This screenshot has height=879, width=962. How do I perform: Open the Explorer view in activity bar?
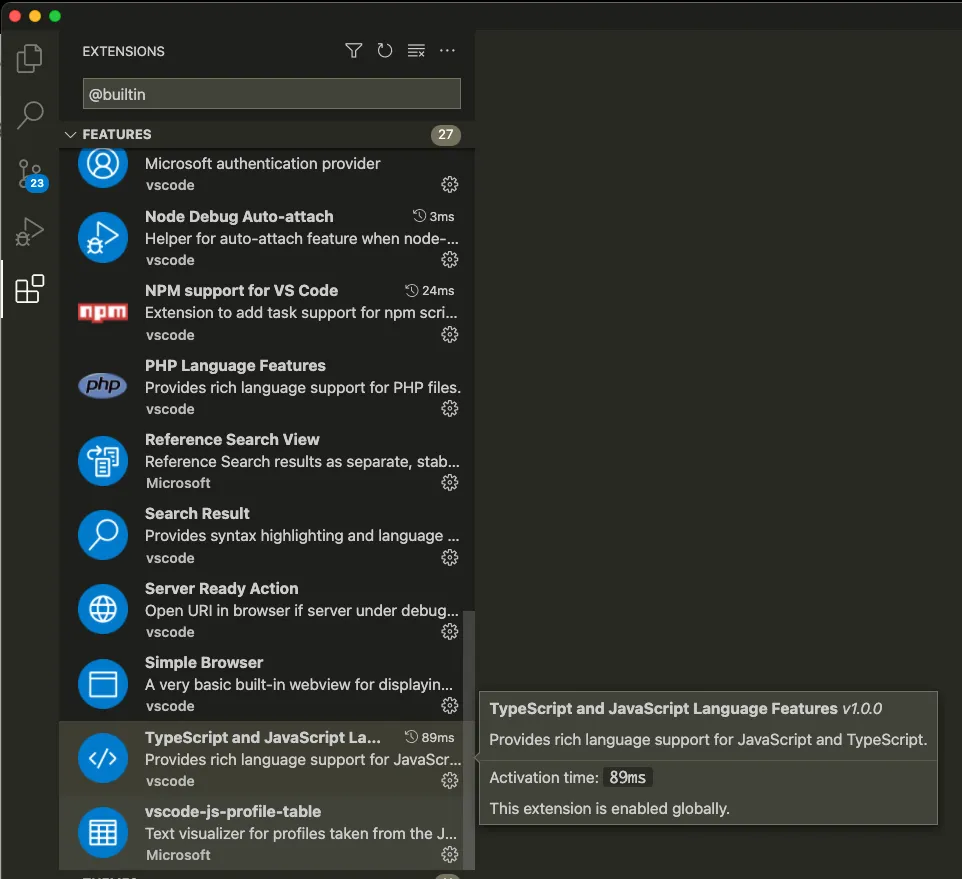(29, 58)
